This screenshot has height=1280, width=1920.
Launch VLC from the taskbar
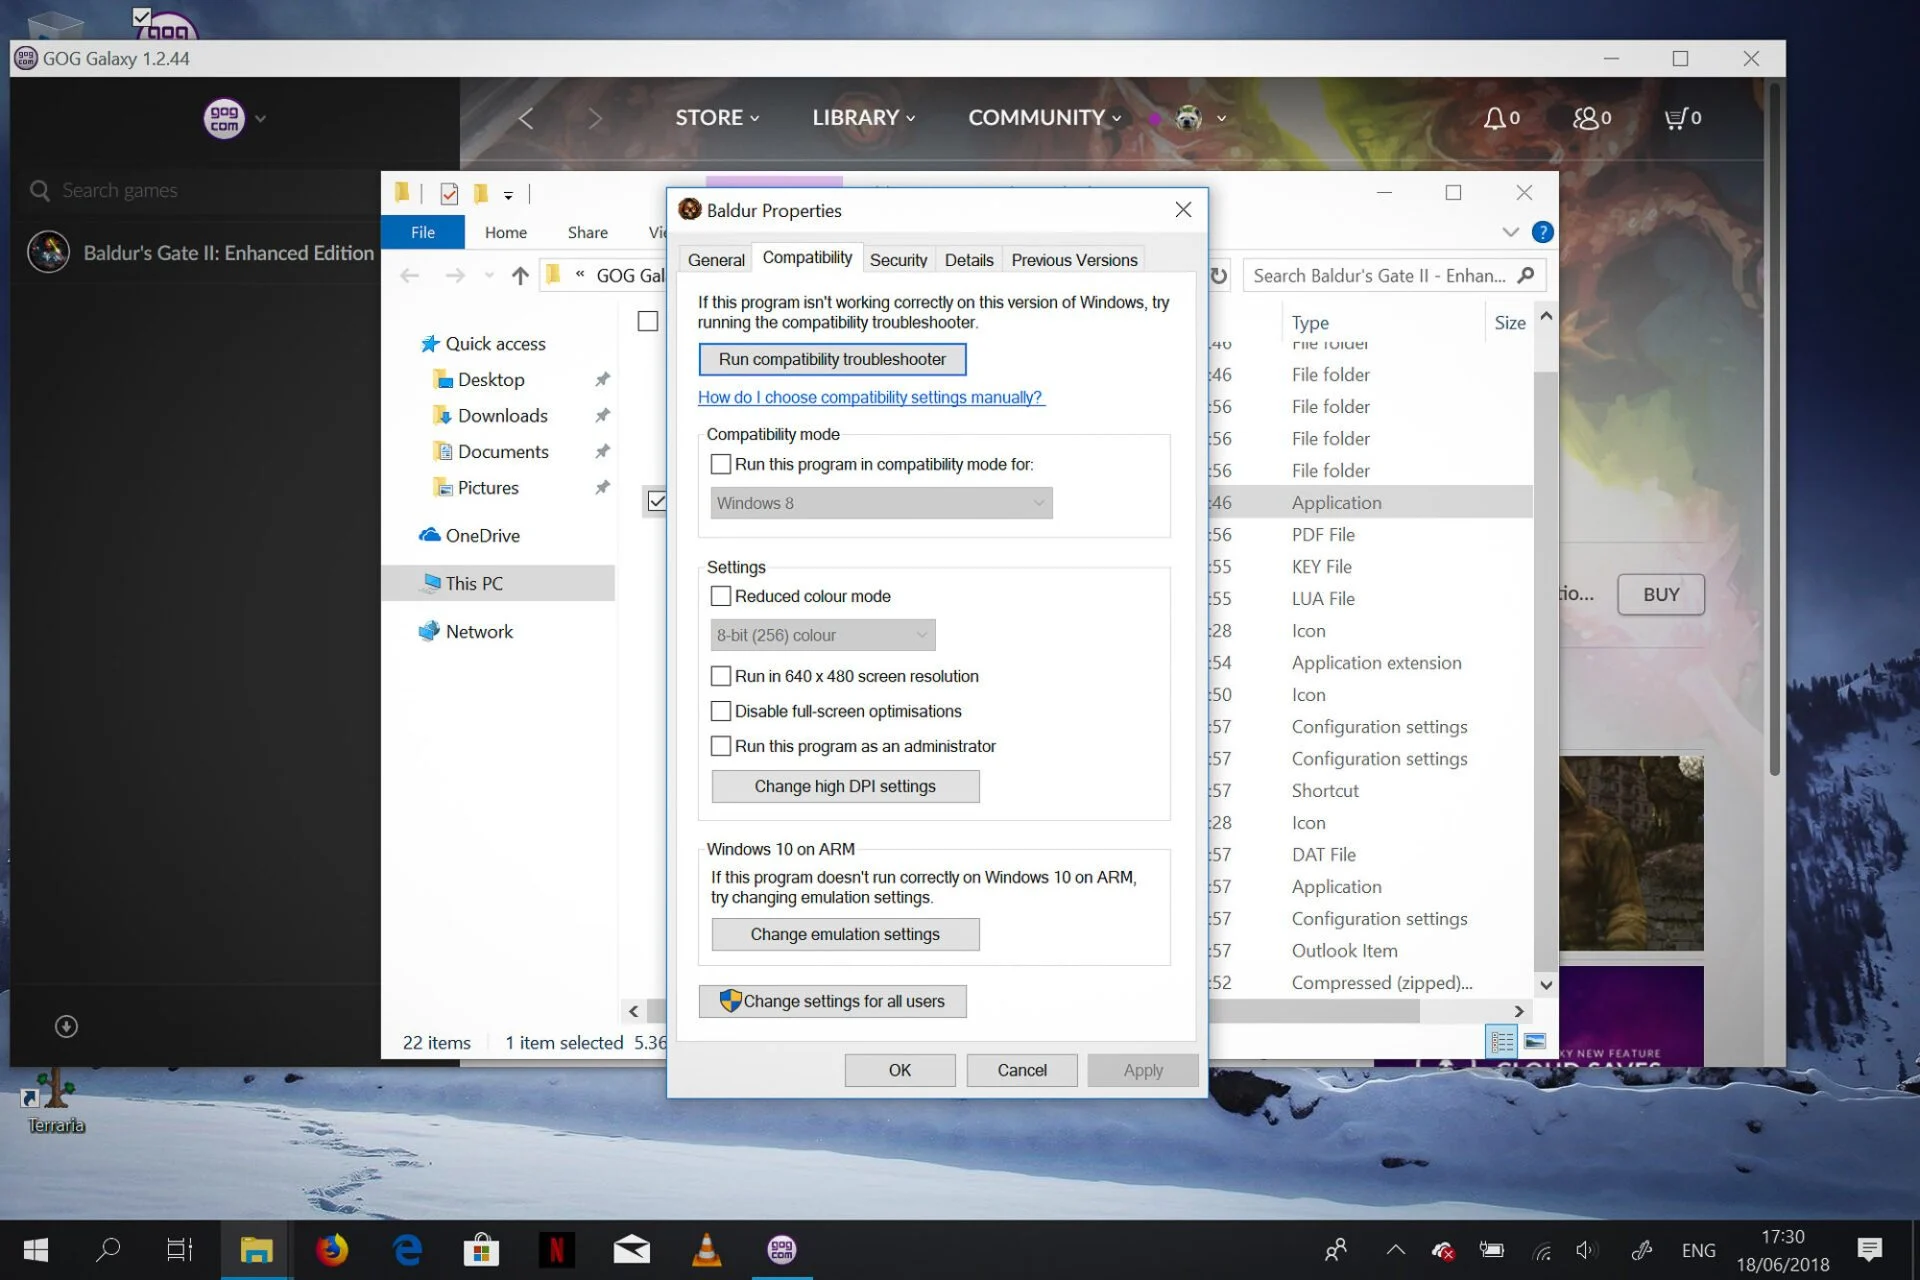(706, 1250)
